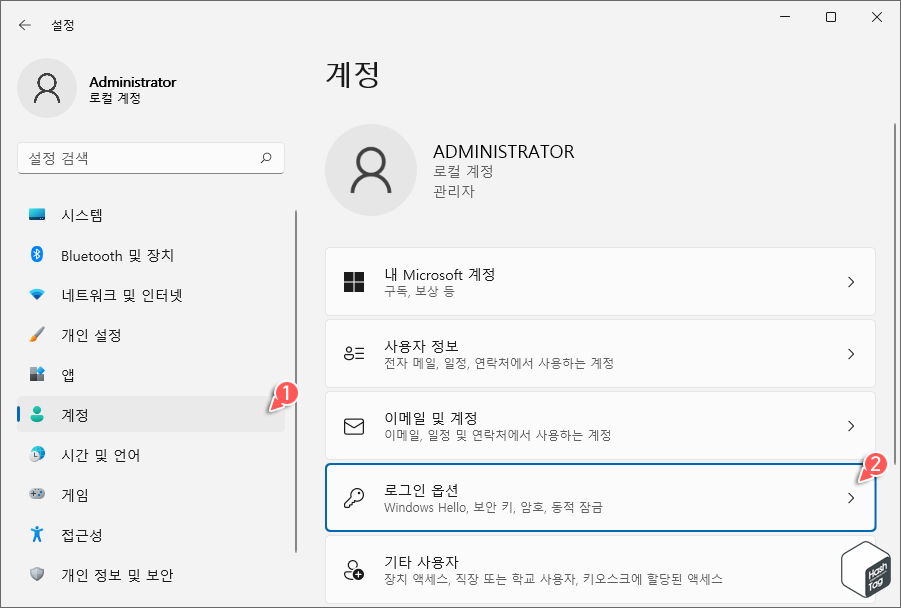Viewport: 901px width, 608px height.
Task: Select the 개인 설정 brush icon
Action: [x=36, y=335]
